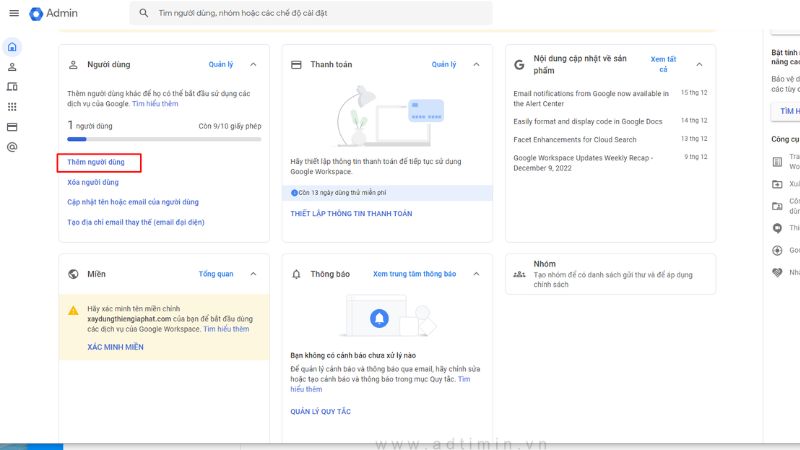
Task: Click Tìm hiểu thêm in Người dùng card
Action: [155, 104]
